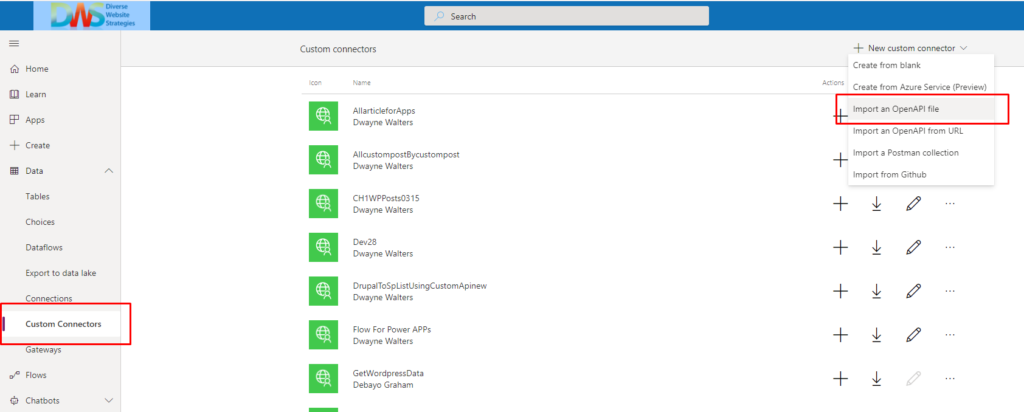Edit the Flow For Power APPs connector
Viewport: 1024px width, 412px height.
click(914, 335)
